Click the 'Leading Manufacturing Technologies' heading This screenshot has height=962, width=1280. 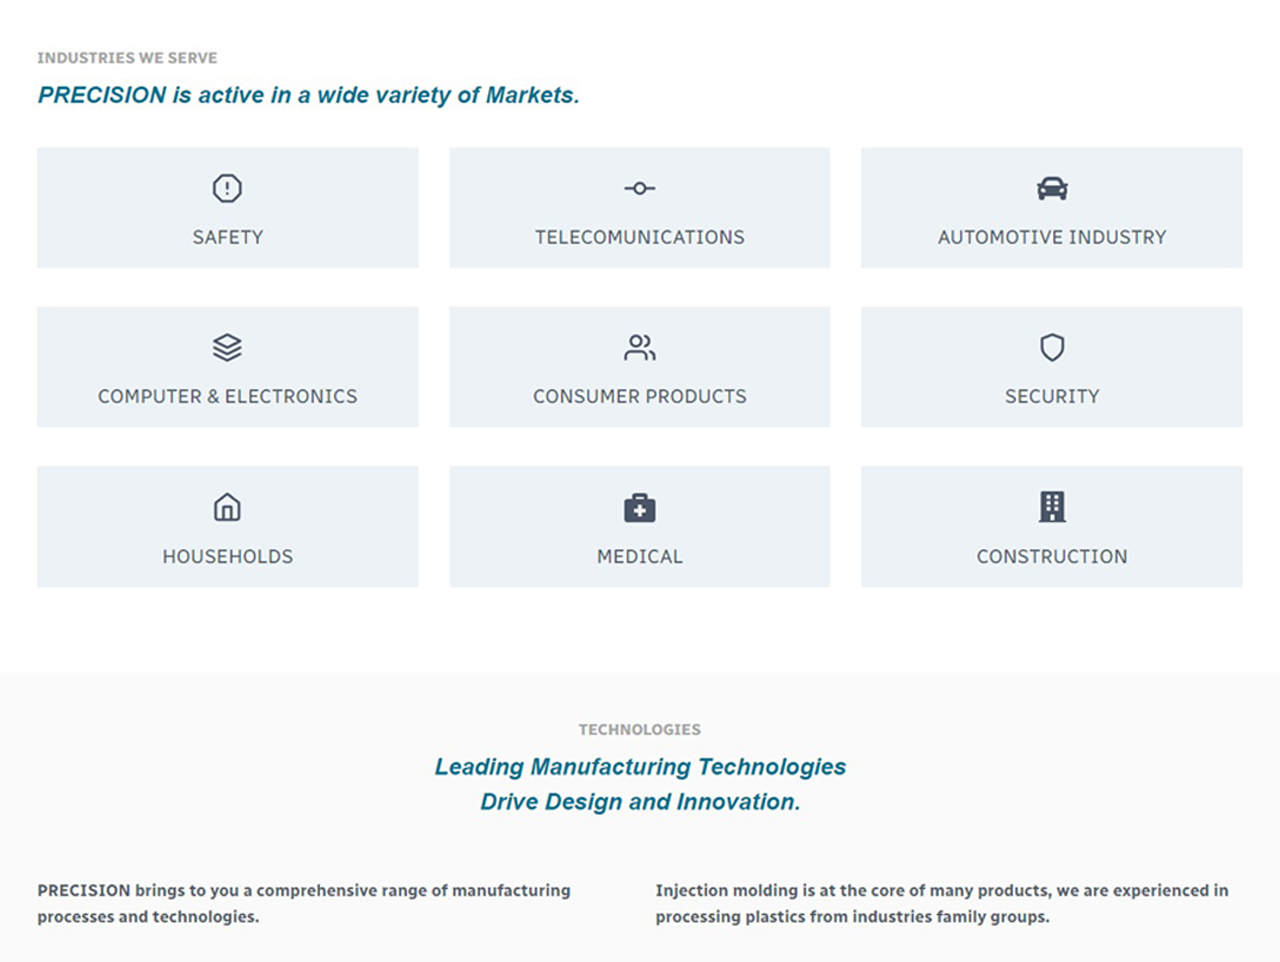pyautogui.click(x=640, y=767)
